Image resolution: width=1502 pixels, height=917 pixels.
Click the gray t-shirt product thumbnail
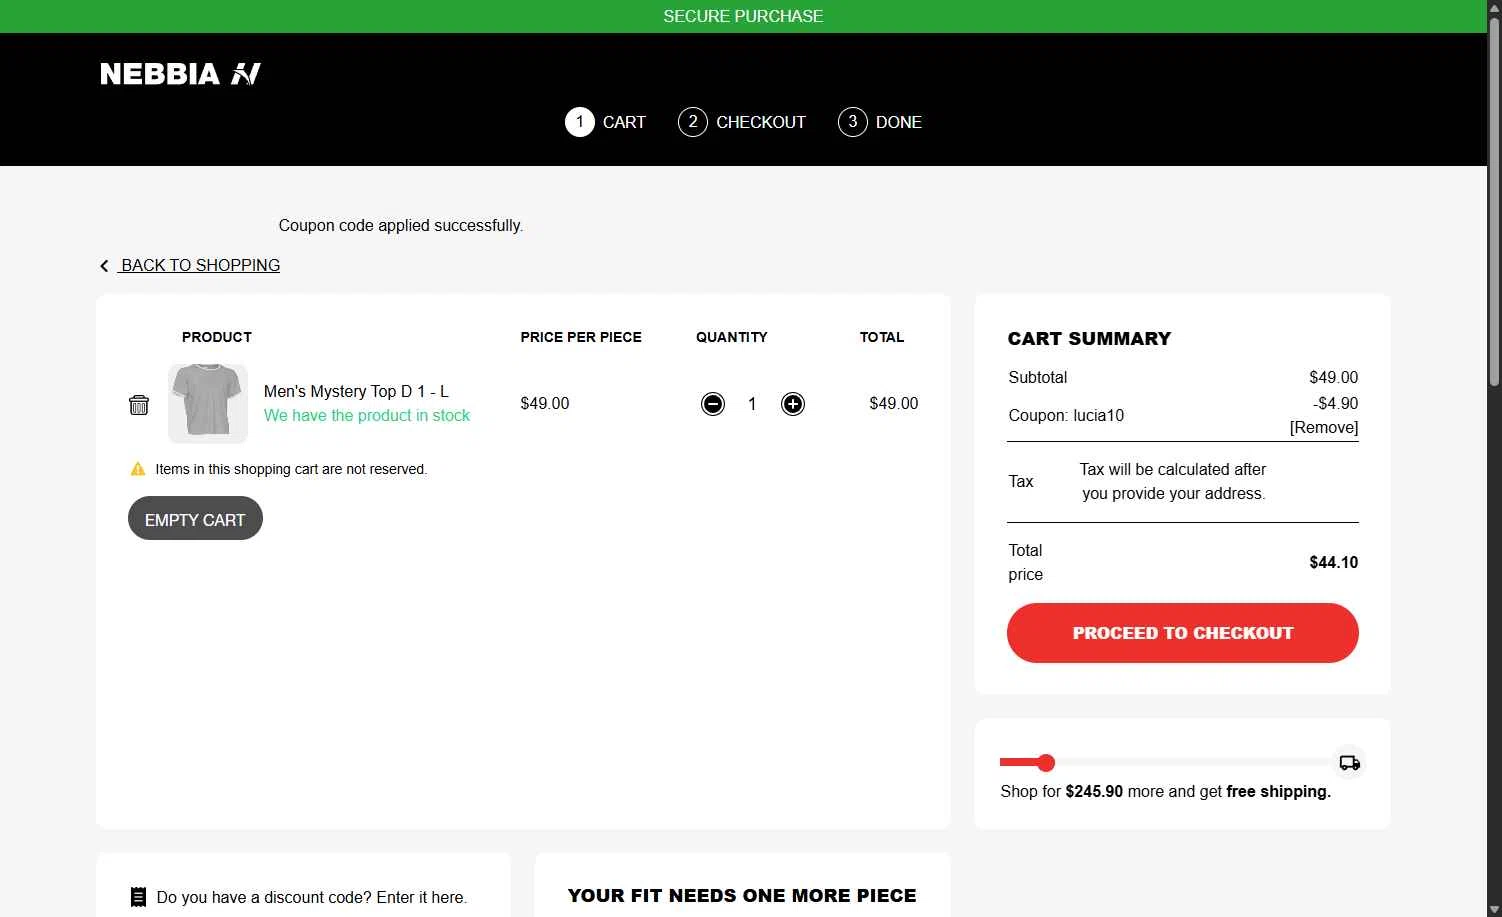pos(208,403)
